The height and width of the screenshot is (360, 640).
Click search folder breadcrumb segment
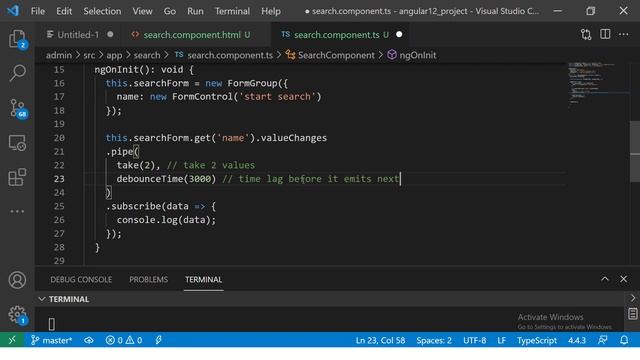tap(147, 55)
